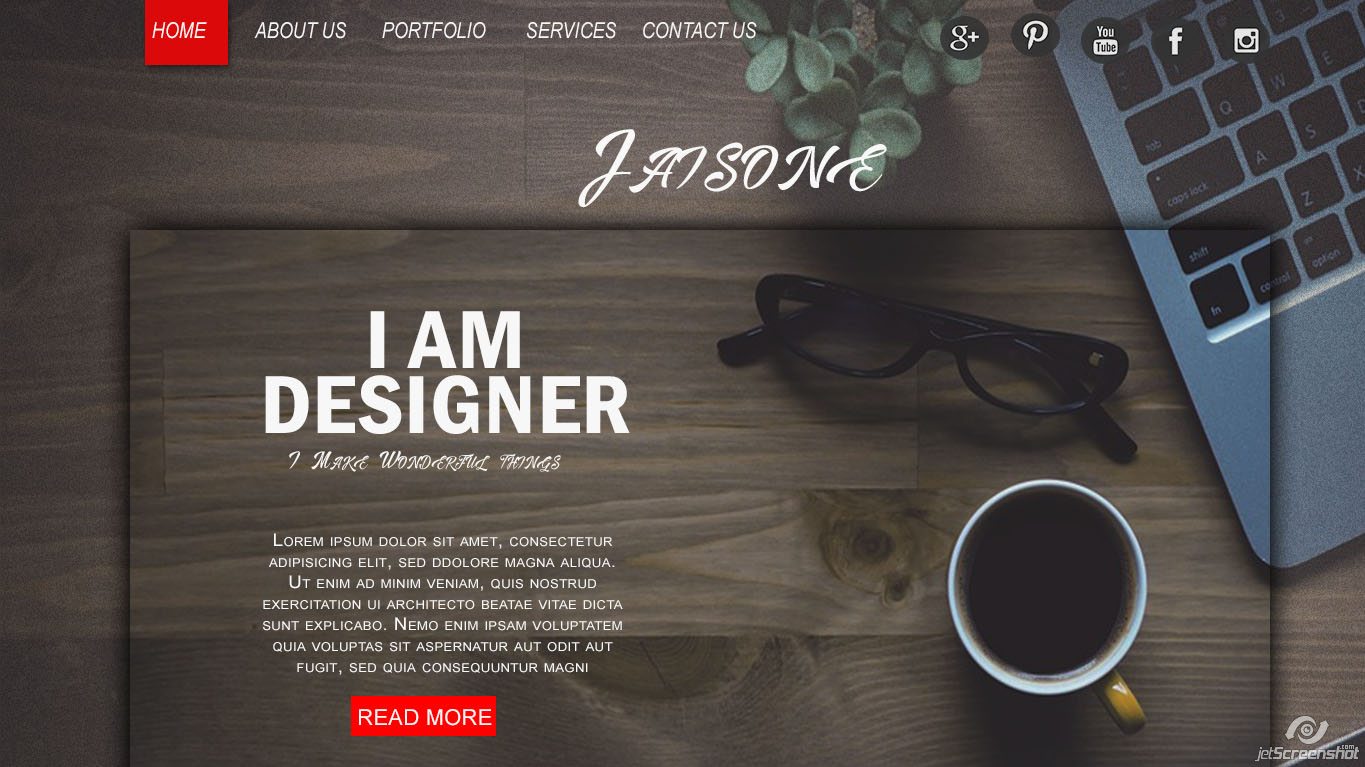Go to the ABOUT US page
This screenshot has height=767, width=1365.
[300, 31]
